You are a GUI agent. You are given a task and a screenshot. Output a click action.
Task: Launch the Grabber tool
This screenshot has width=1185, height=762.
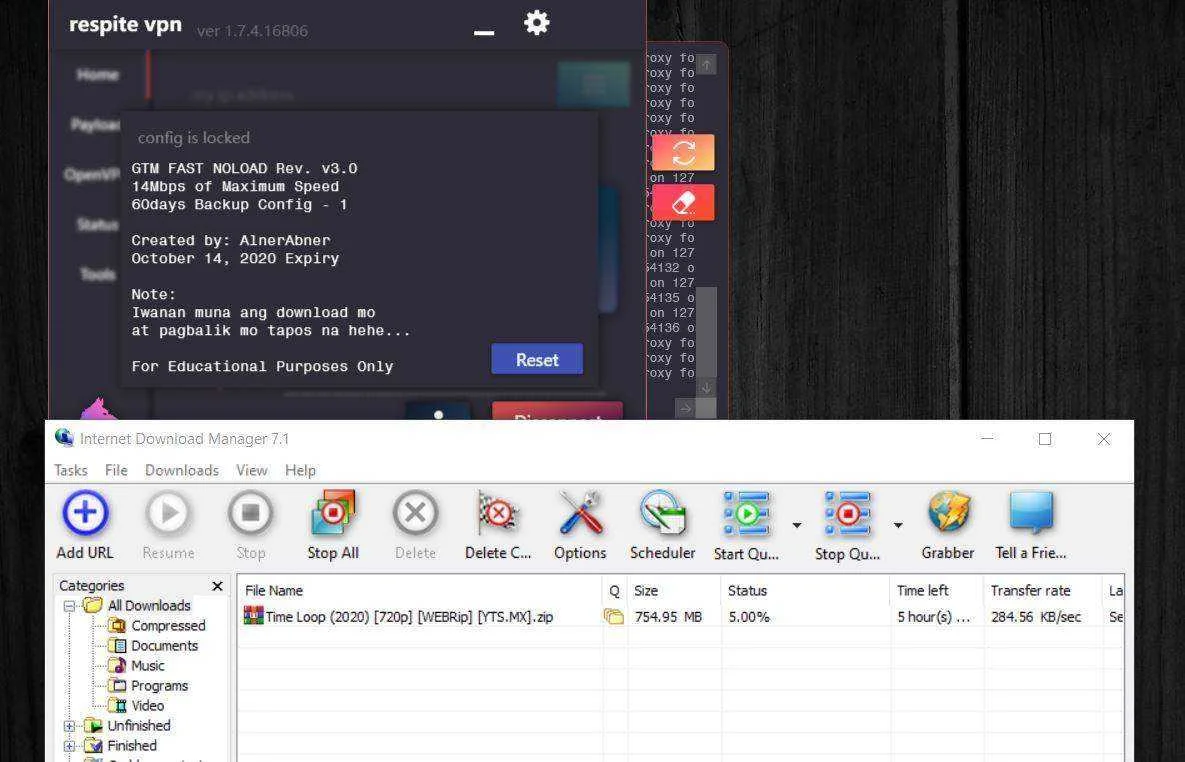point(948,525)
